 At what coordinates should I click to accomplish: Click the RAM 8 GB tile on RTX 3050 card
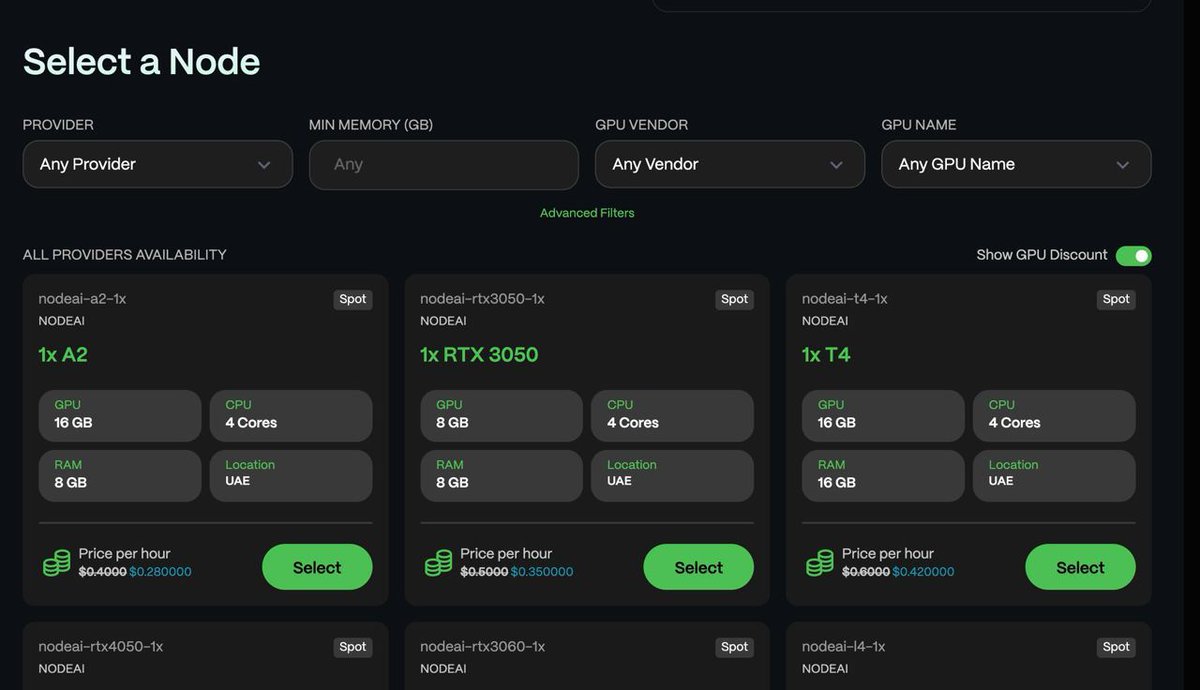(x=501, y=475)
